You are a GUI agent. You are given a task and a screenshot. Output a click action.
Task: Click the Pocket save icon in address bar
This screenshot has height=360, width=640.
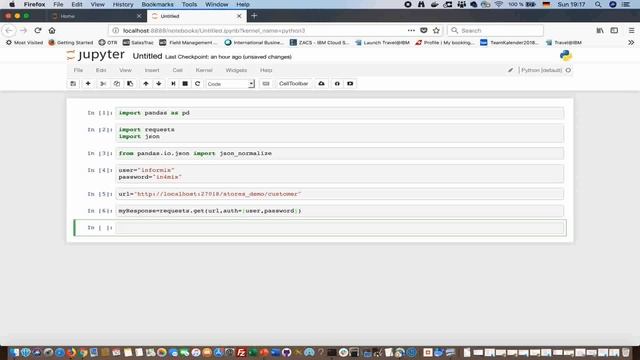(424, 31)
